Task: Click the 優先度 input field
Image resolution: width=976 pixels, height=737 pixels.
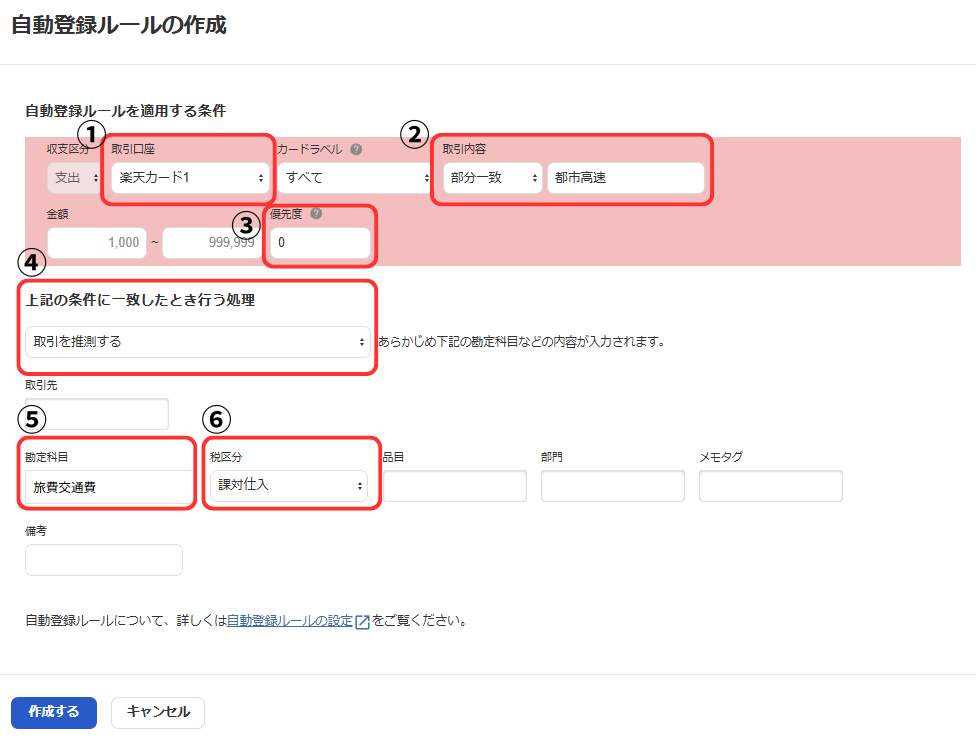Action: click(319, 243)
